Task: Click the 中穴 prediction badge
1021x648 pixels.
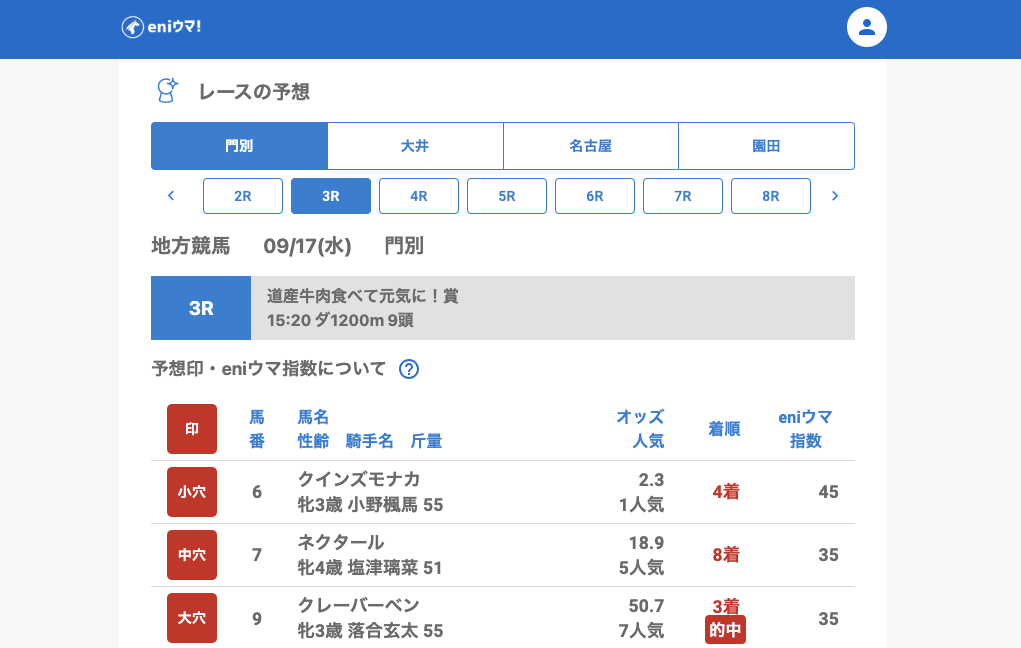Action: 191,555
